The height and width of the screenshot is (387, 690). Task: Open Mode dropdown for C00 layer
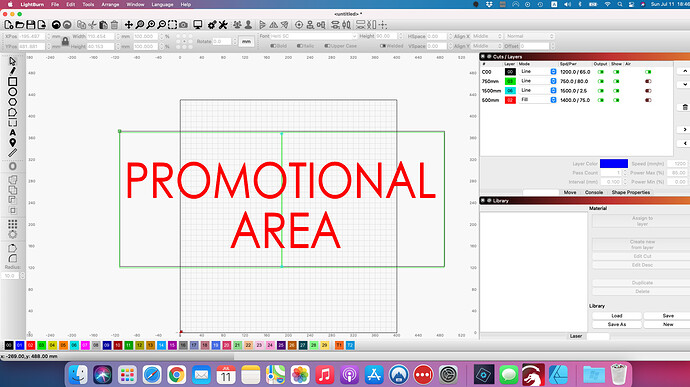(538, 72)
